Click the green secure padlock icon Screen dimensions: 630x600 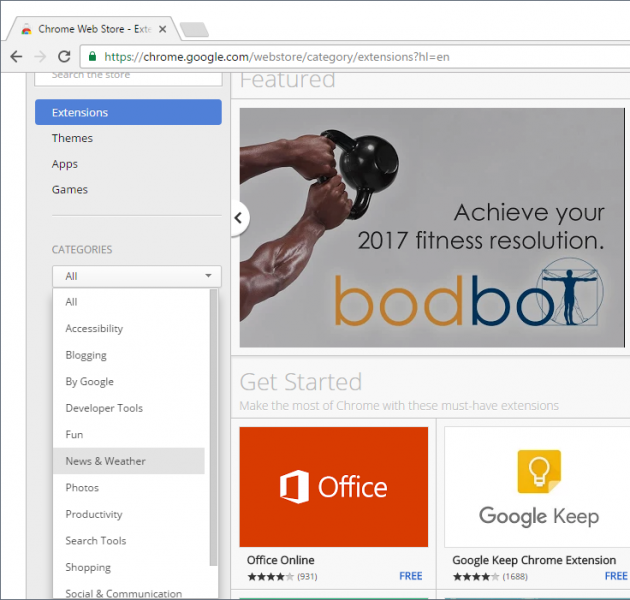[92, 56]
